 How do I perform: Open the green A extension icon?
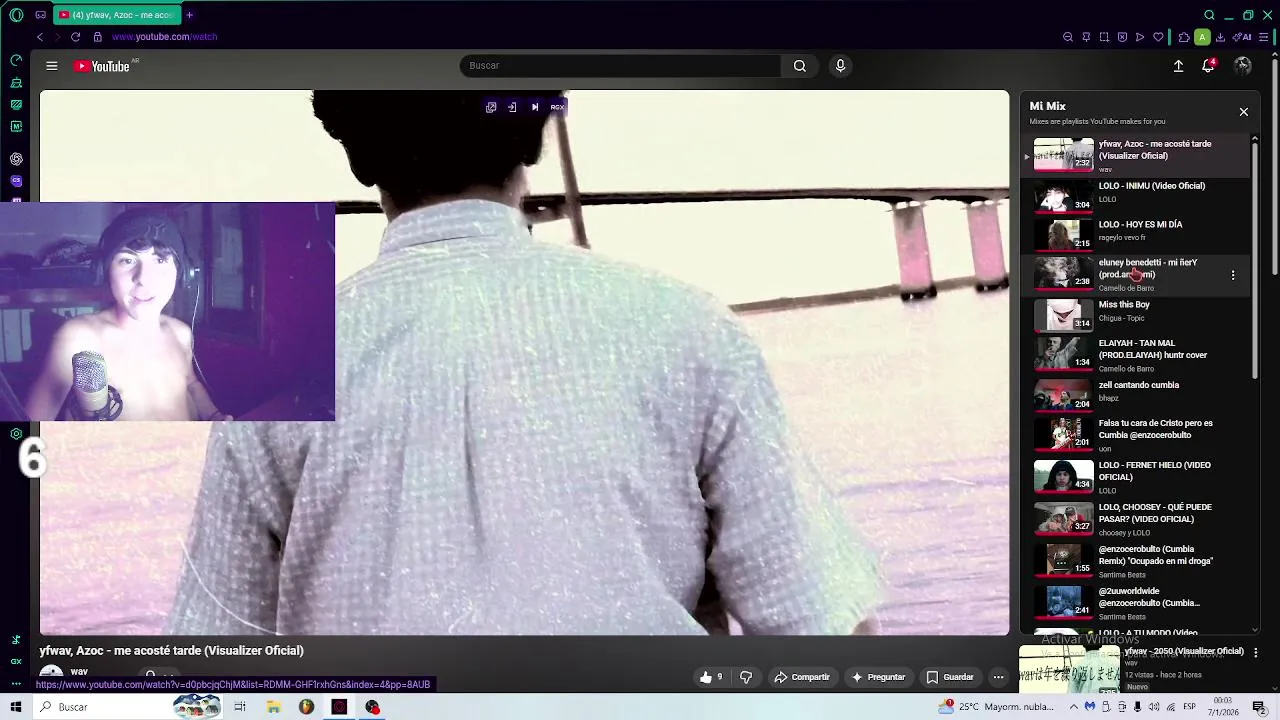click(1202, 37)
